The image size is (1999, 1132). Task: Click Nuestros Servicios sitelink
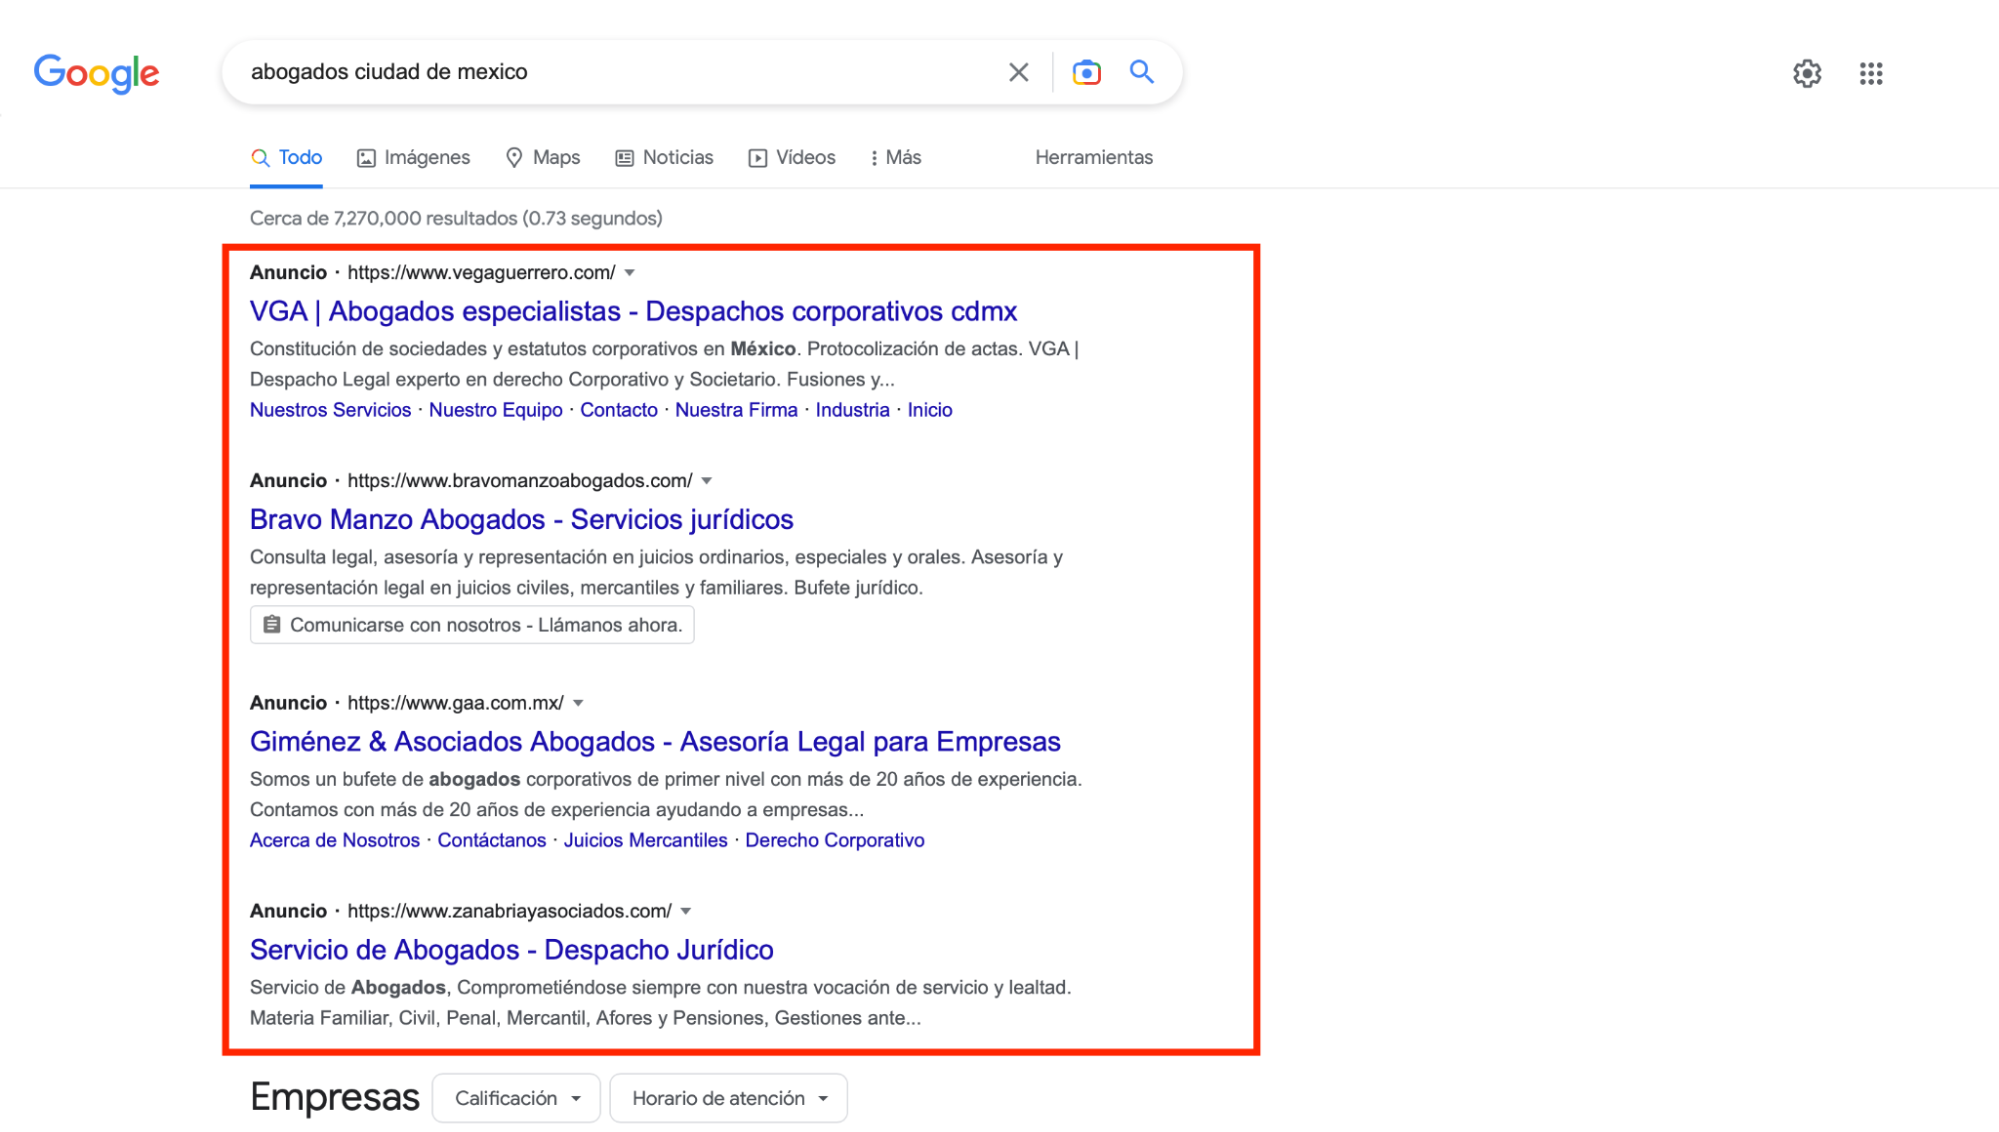[x=330, y=410]
